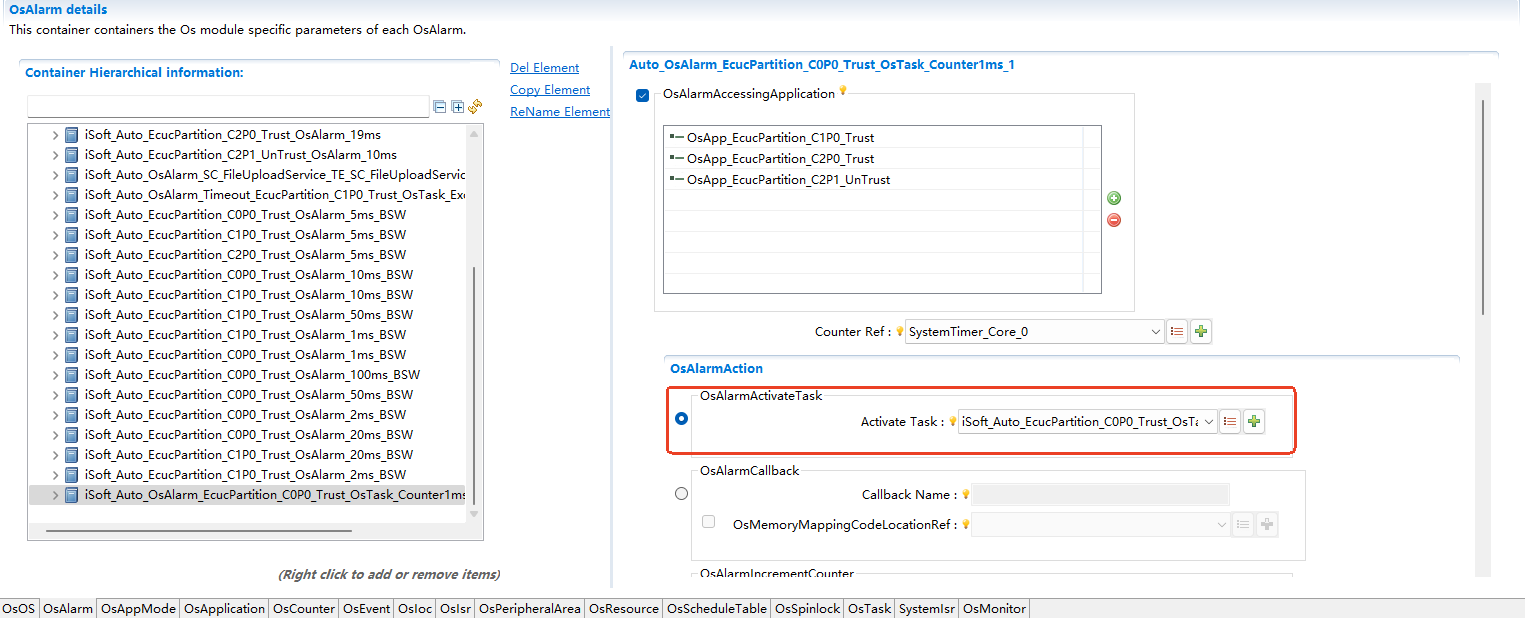Open the Counter Ref list selection icon

pyautogui.click(x=1177, y=332)
